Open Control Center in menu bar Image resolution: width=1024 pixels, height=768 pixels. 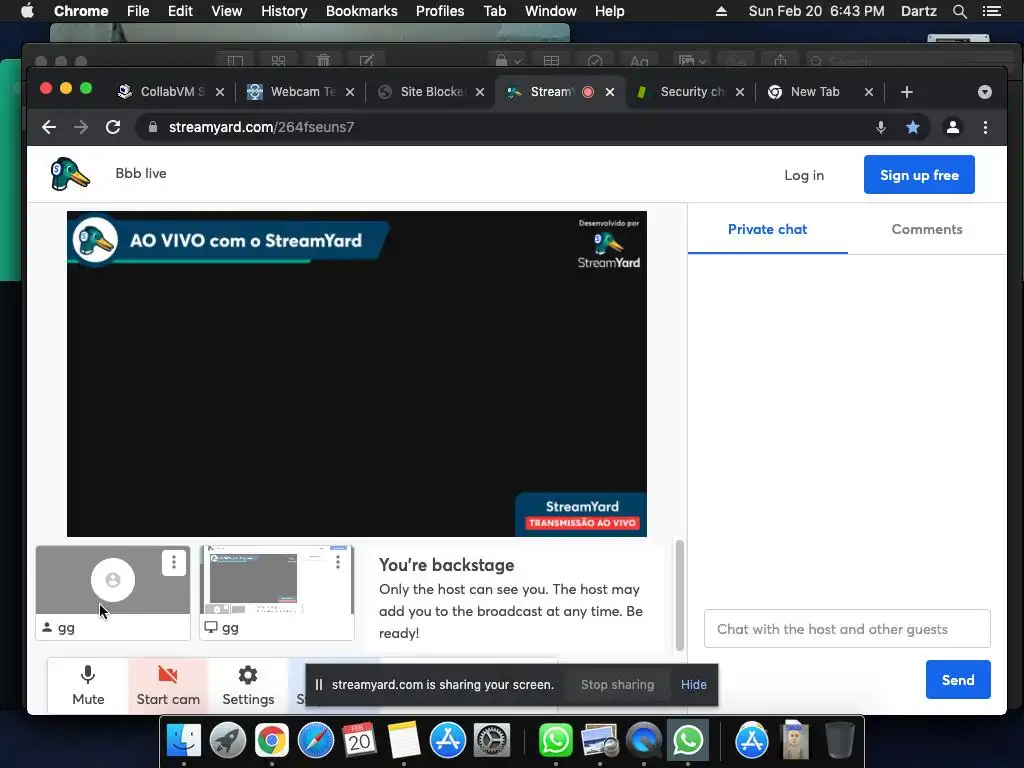tap(991, 11)
